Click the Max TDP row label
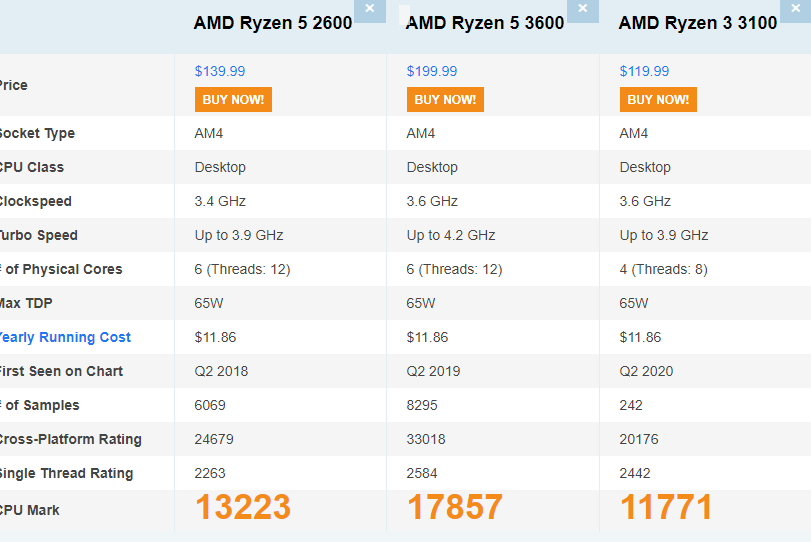 26,303
